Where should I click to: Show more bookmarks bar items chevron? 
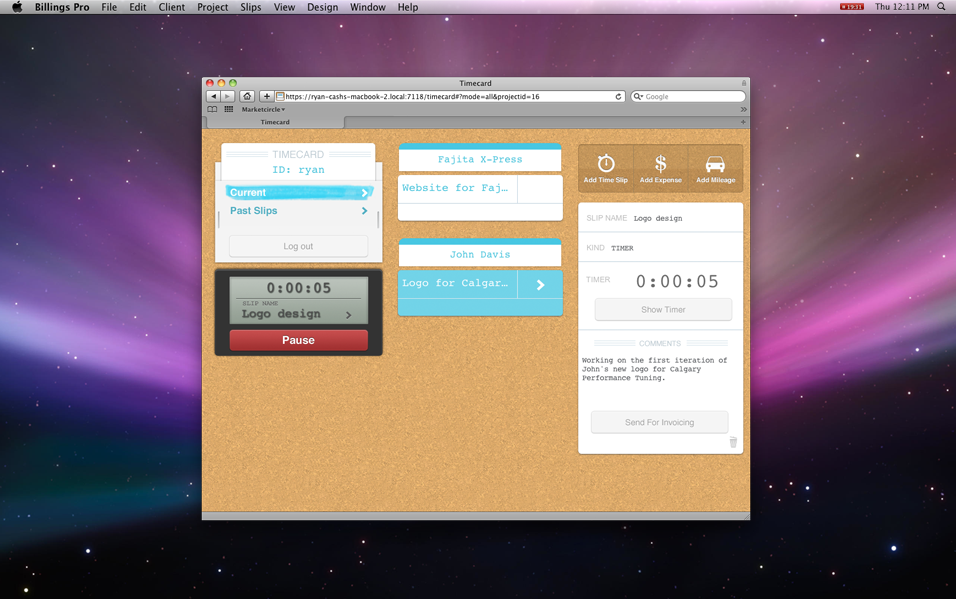click(743, 109)
